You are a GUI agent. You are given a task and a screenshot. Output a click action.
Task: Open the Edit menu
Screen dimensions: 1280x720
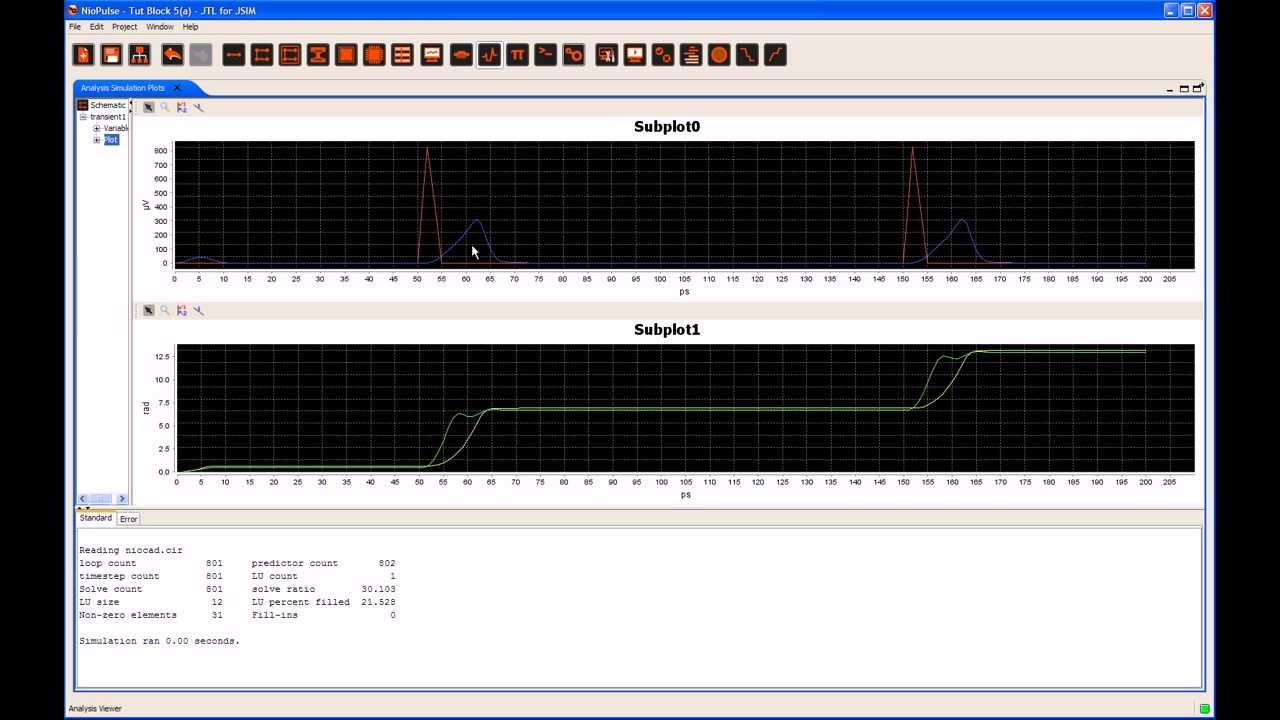click(97, 27)
